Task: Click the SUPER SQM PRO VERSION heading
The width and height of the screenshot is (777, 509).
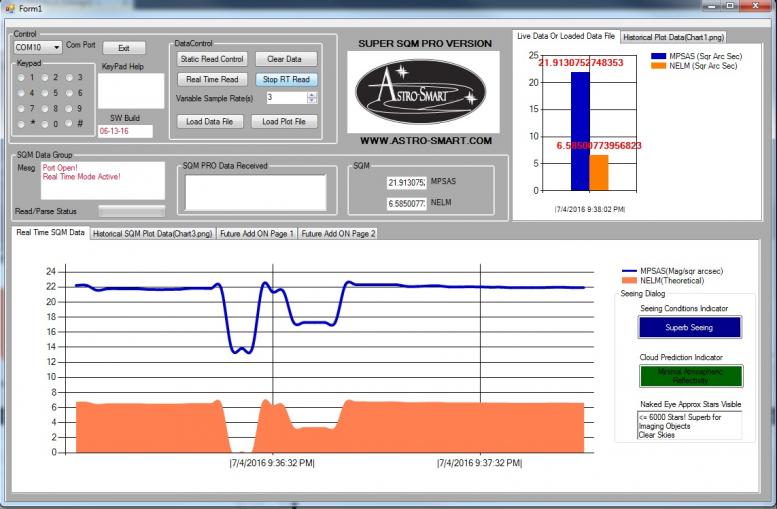Action: pyautogui.click(x=425, y=44)
